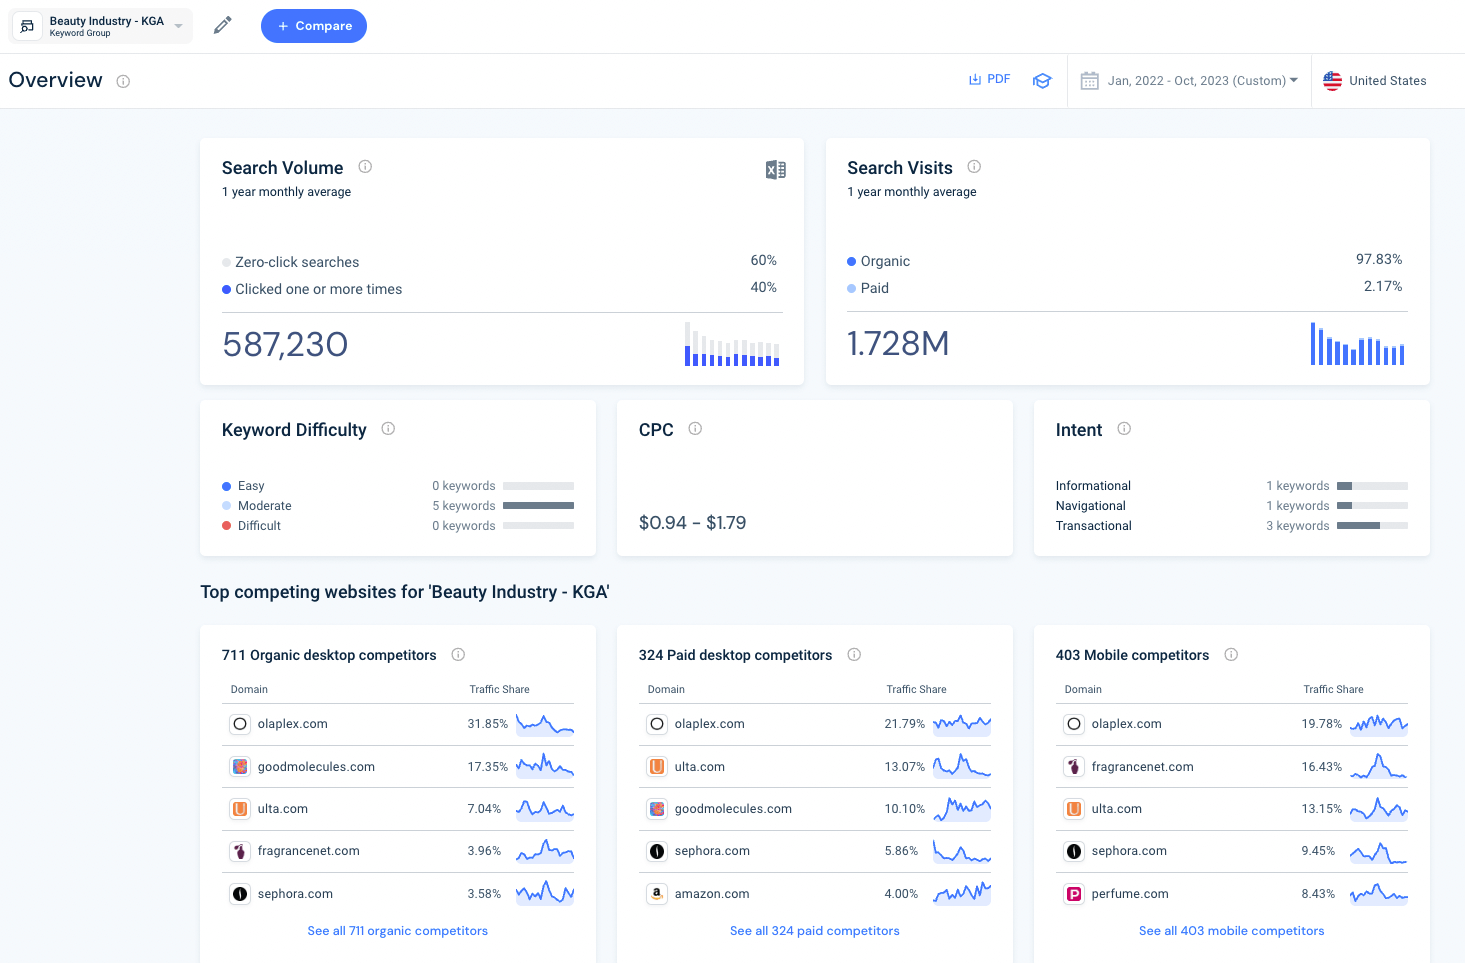This screenshot has width=1465, height=963.
Task: Open See all 324 paid competitors link
Action: [815, 931]
